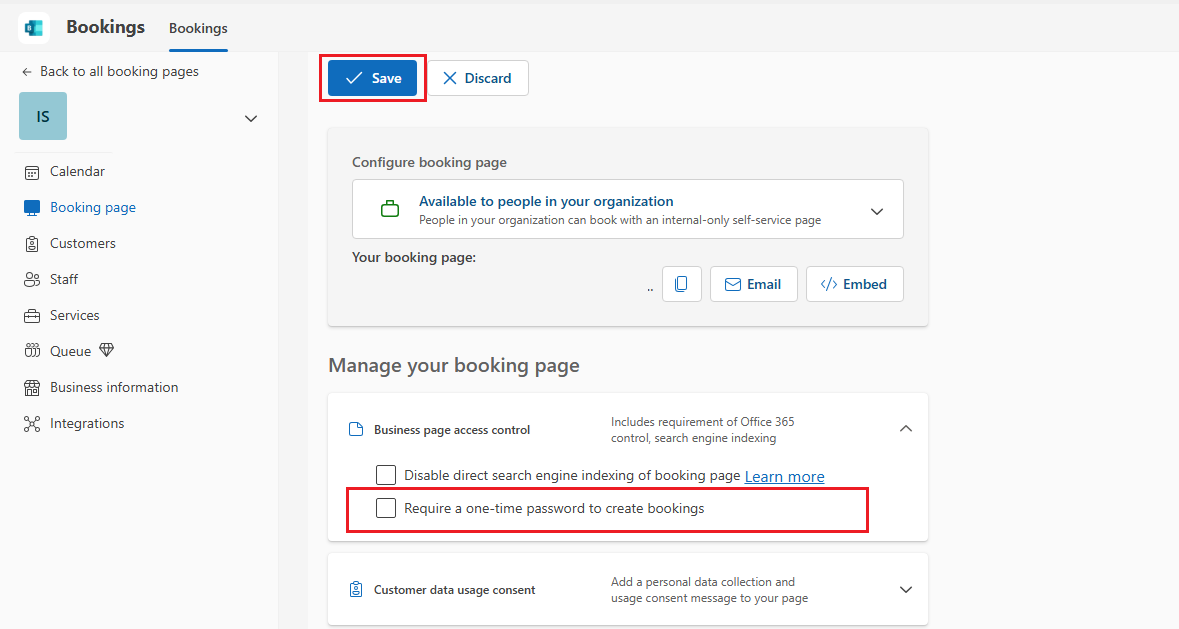The image size is (1179, 629).
Task: Expand the IS business chevron dropdown
Action: (251, 119)
